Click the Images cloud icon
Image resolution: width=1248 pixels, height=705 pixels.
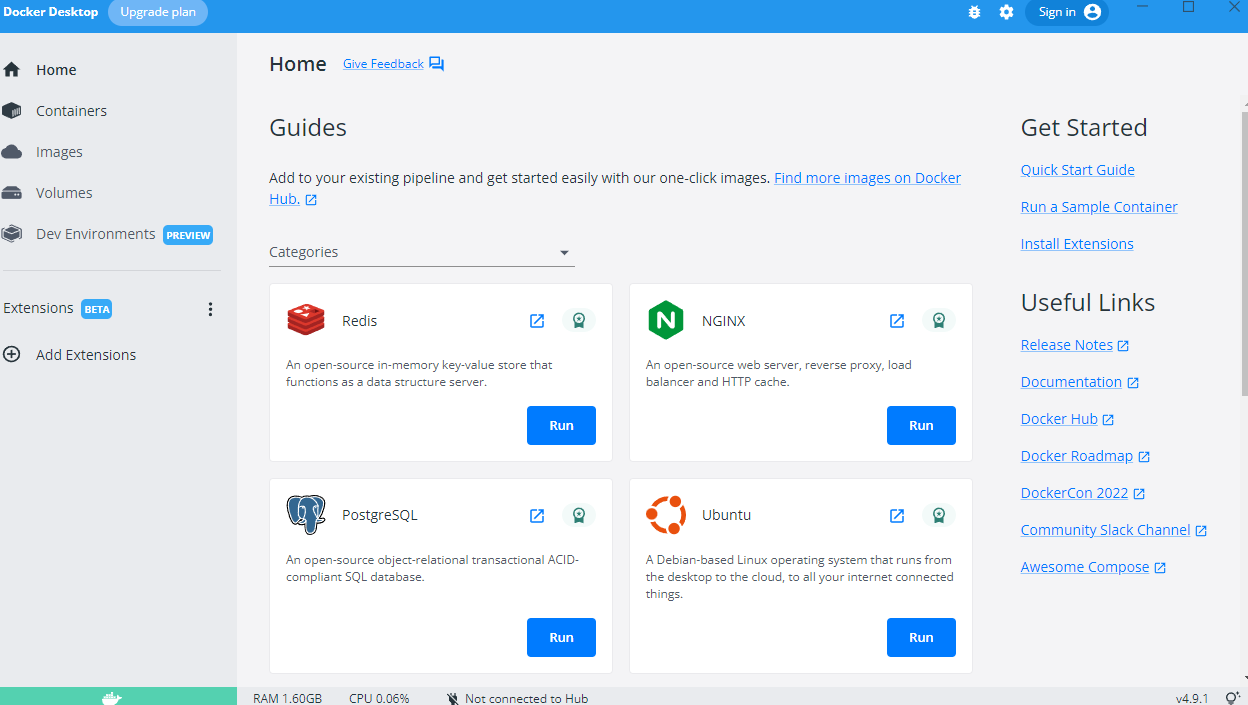pos(12,152)
